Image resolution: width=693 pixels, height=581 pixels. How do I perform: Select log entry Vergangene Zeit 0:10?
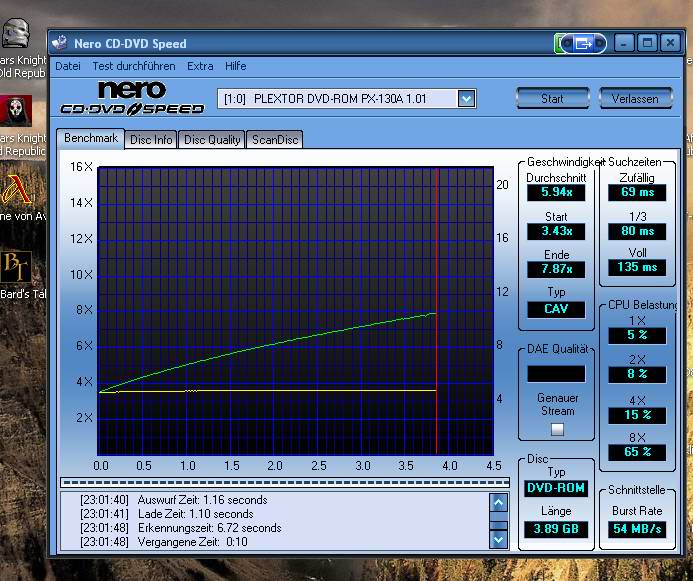[x=164, y=542]
